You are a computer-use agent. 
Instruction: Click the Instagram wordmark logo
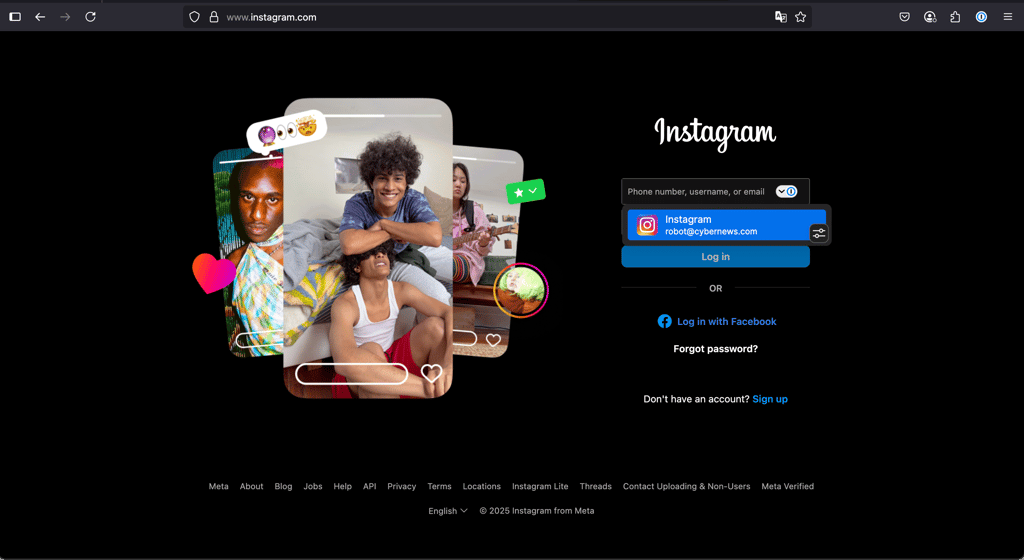pyautogui.click(x=715, y=133)
